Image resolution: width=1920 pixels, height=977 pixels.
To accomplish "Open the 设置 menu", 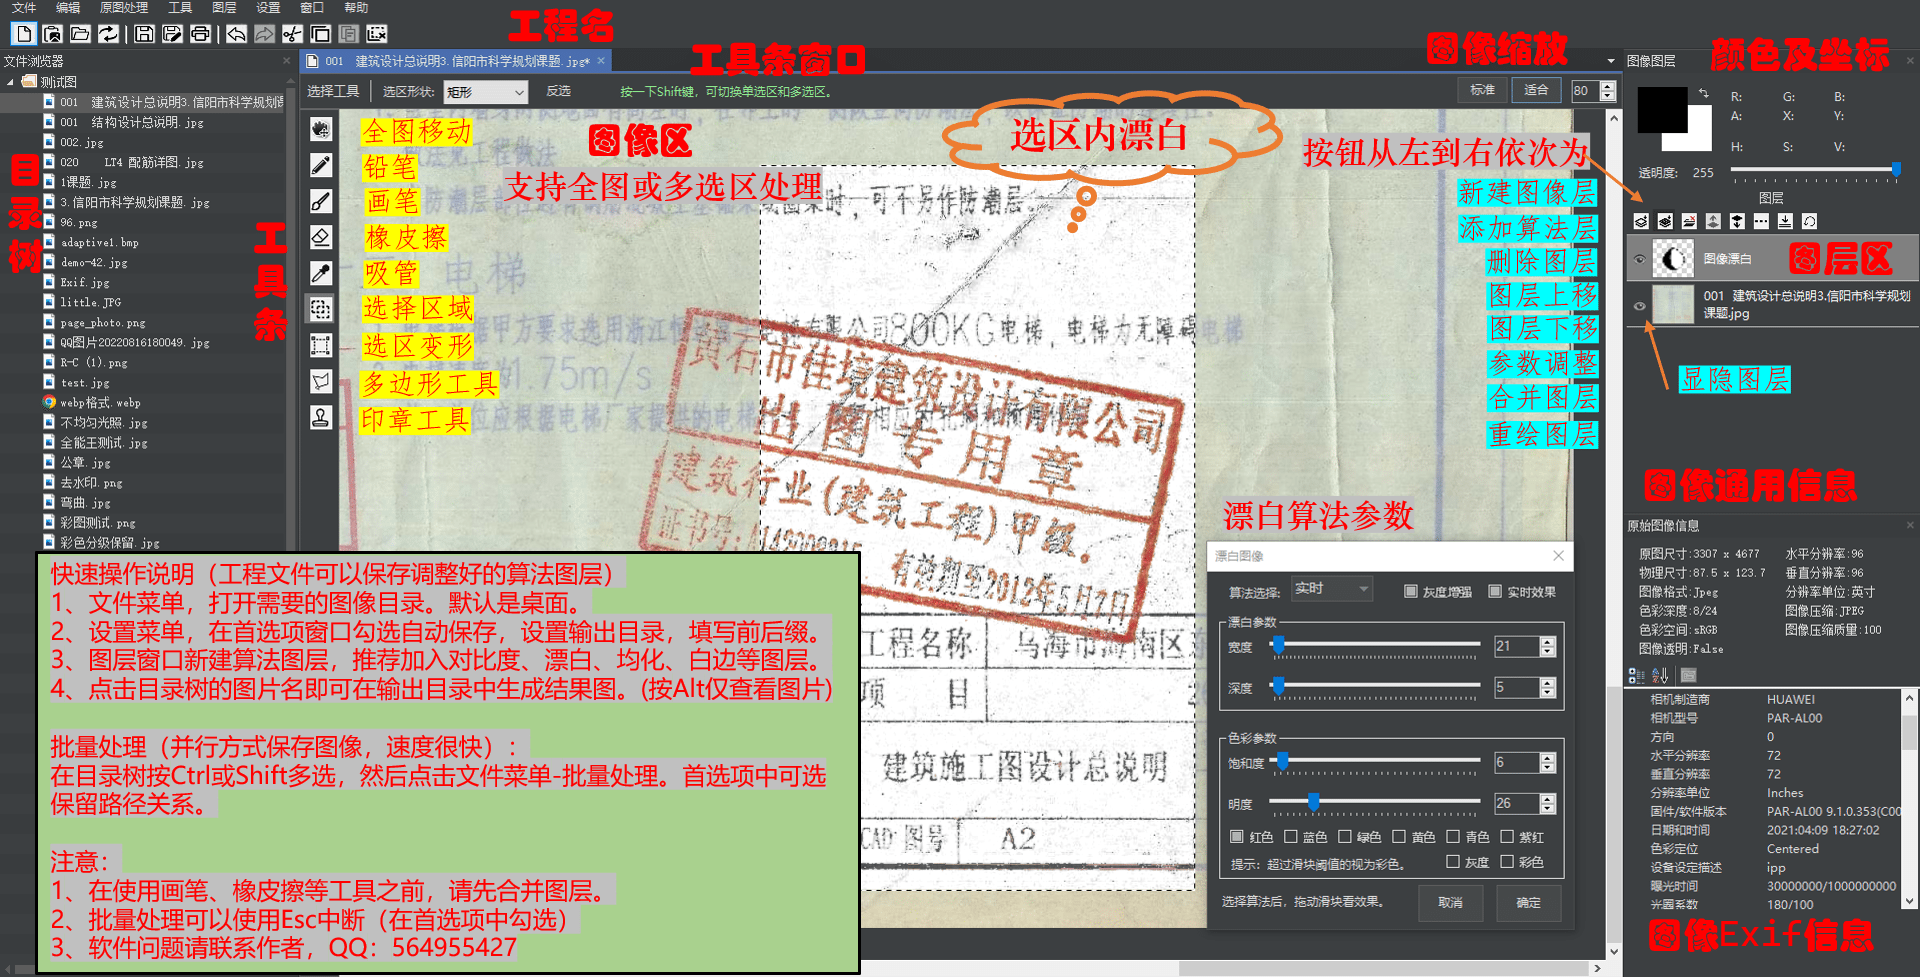I will (x=268, y=8).
